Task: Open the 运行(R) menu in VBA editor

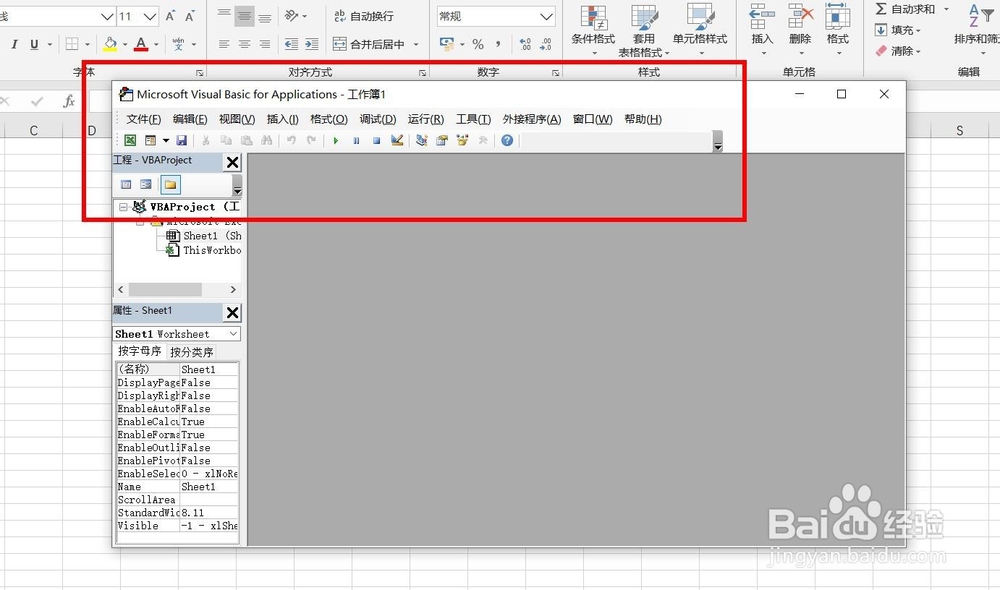Action: tap(425, 119)
